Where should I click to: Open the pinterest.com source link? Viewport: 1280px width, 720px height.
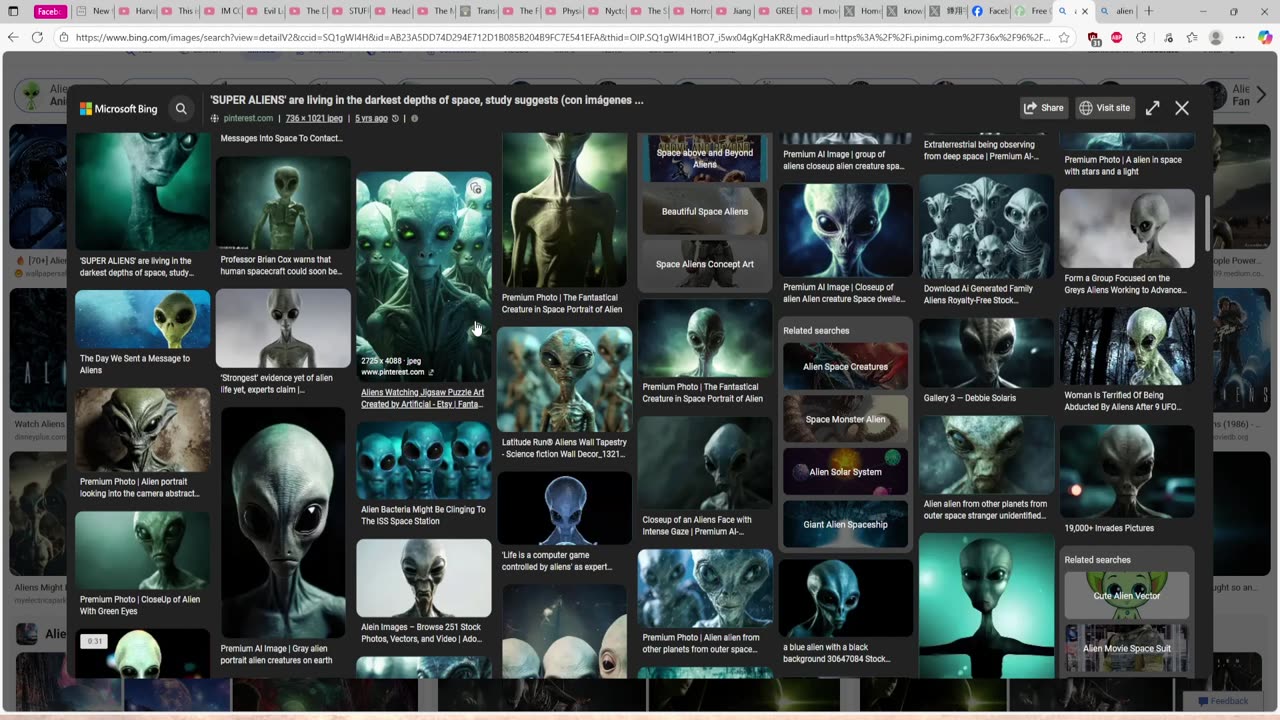(248, 118)
